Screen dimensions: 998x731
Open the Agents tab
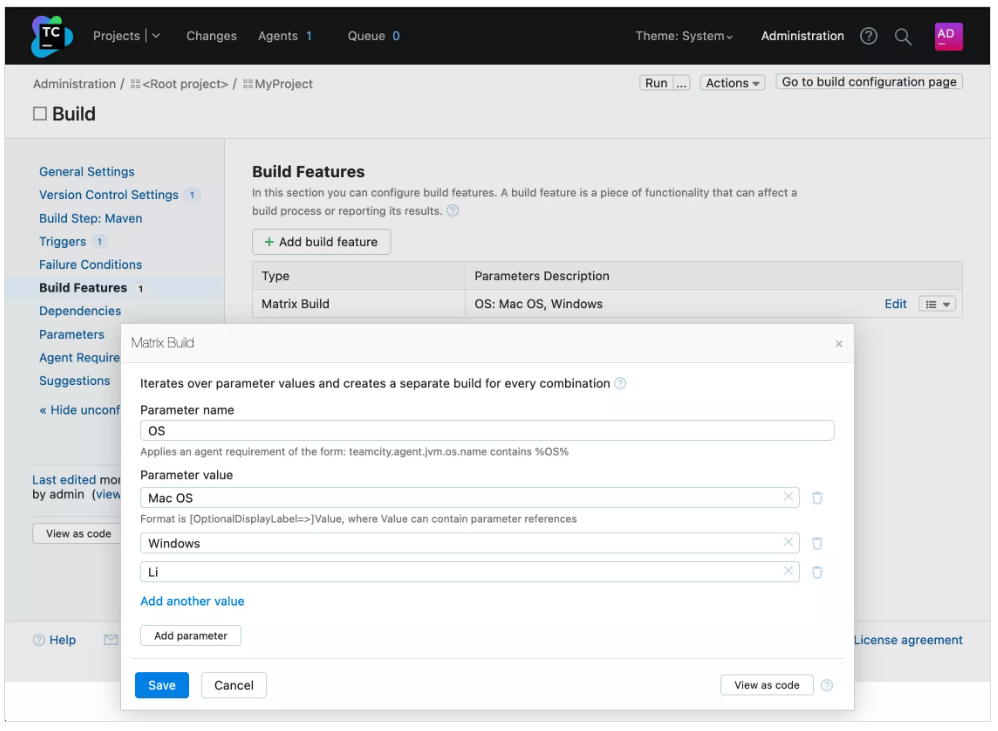(285, 36)
